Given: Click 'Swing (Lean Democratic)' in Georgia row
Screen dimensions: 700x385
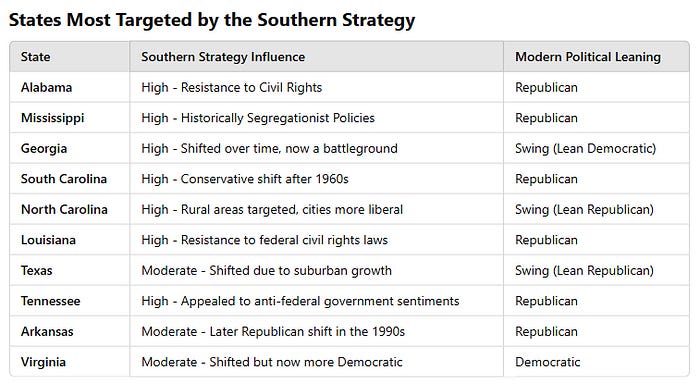Looking at the screenshot, I should click(x=585, y=148).
